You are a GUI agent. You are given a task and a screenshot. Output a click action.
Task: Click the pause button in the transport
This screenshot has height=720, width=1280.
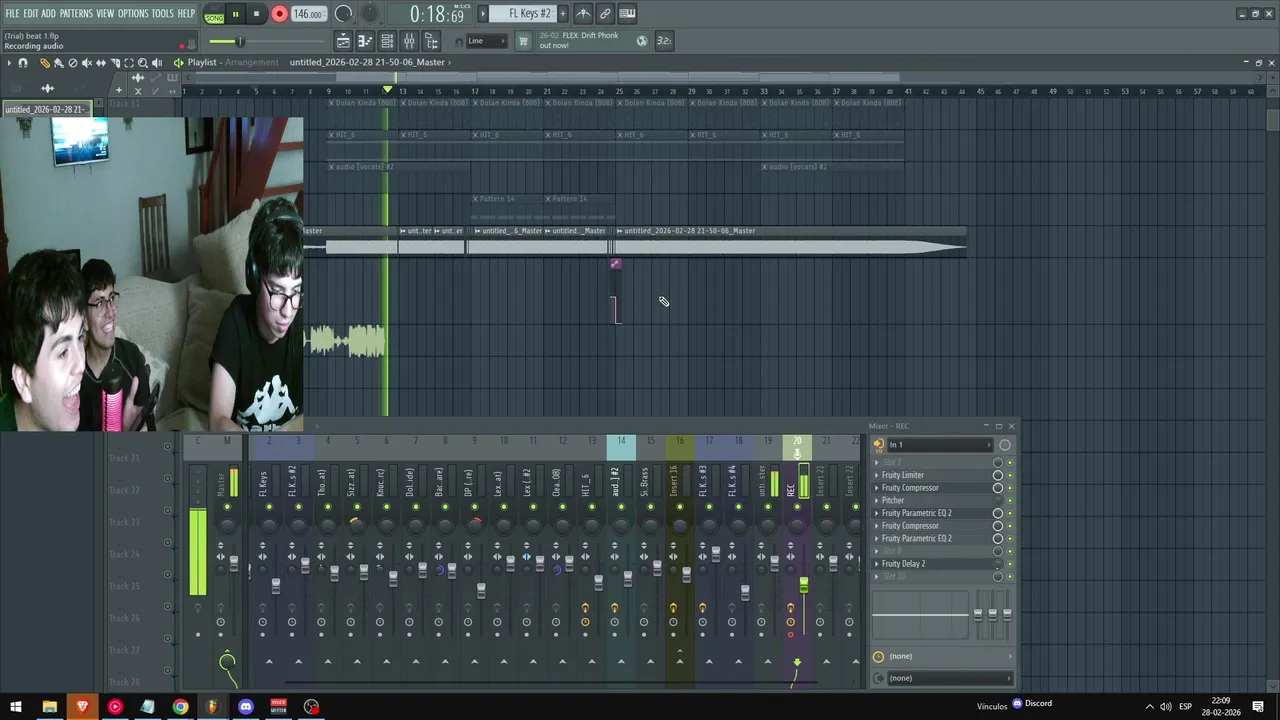[235, 14]
